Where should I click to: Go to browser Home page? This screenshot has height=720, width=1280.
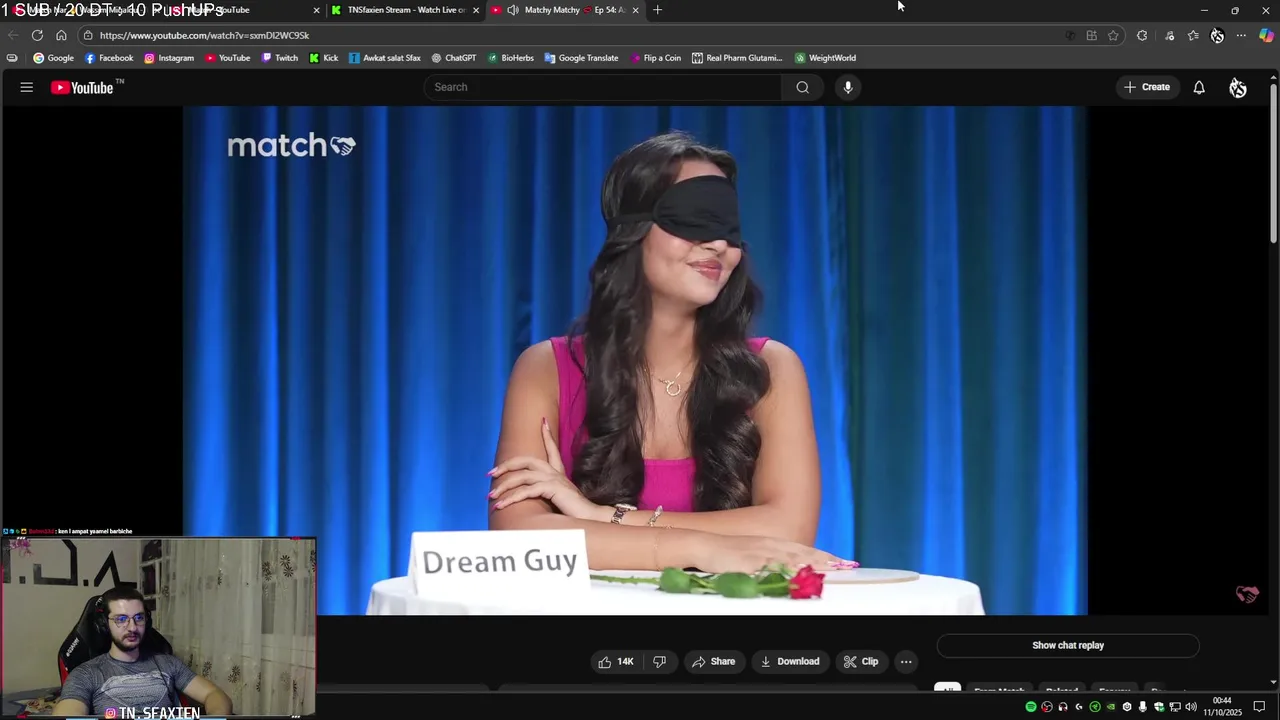61,35
